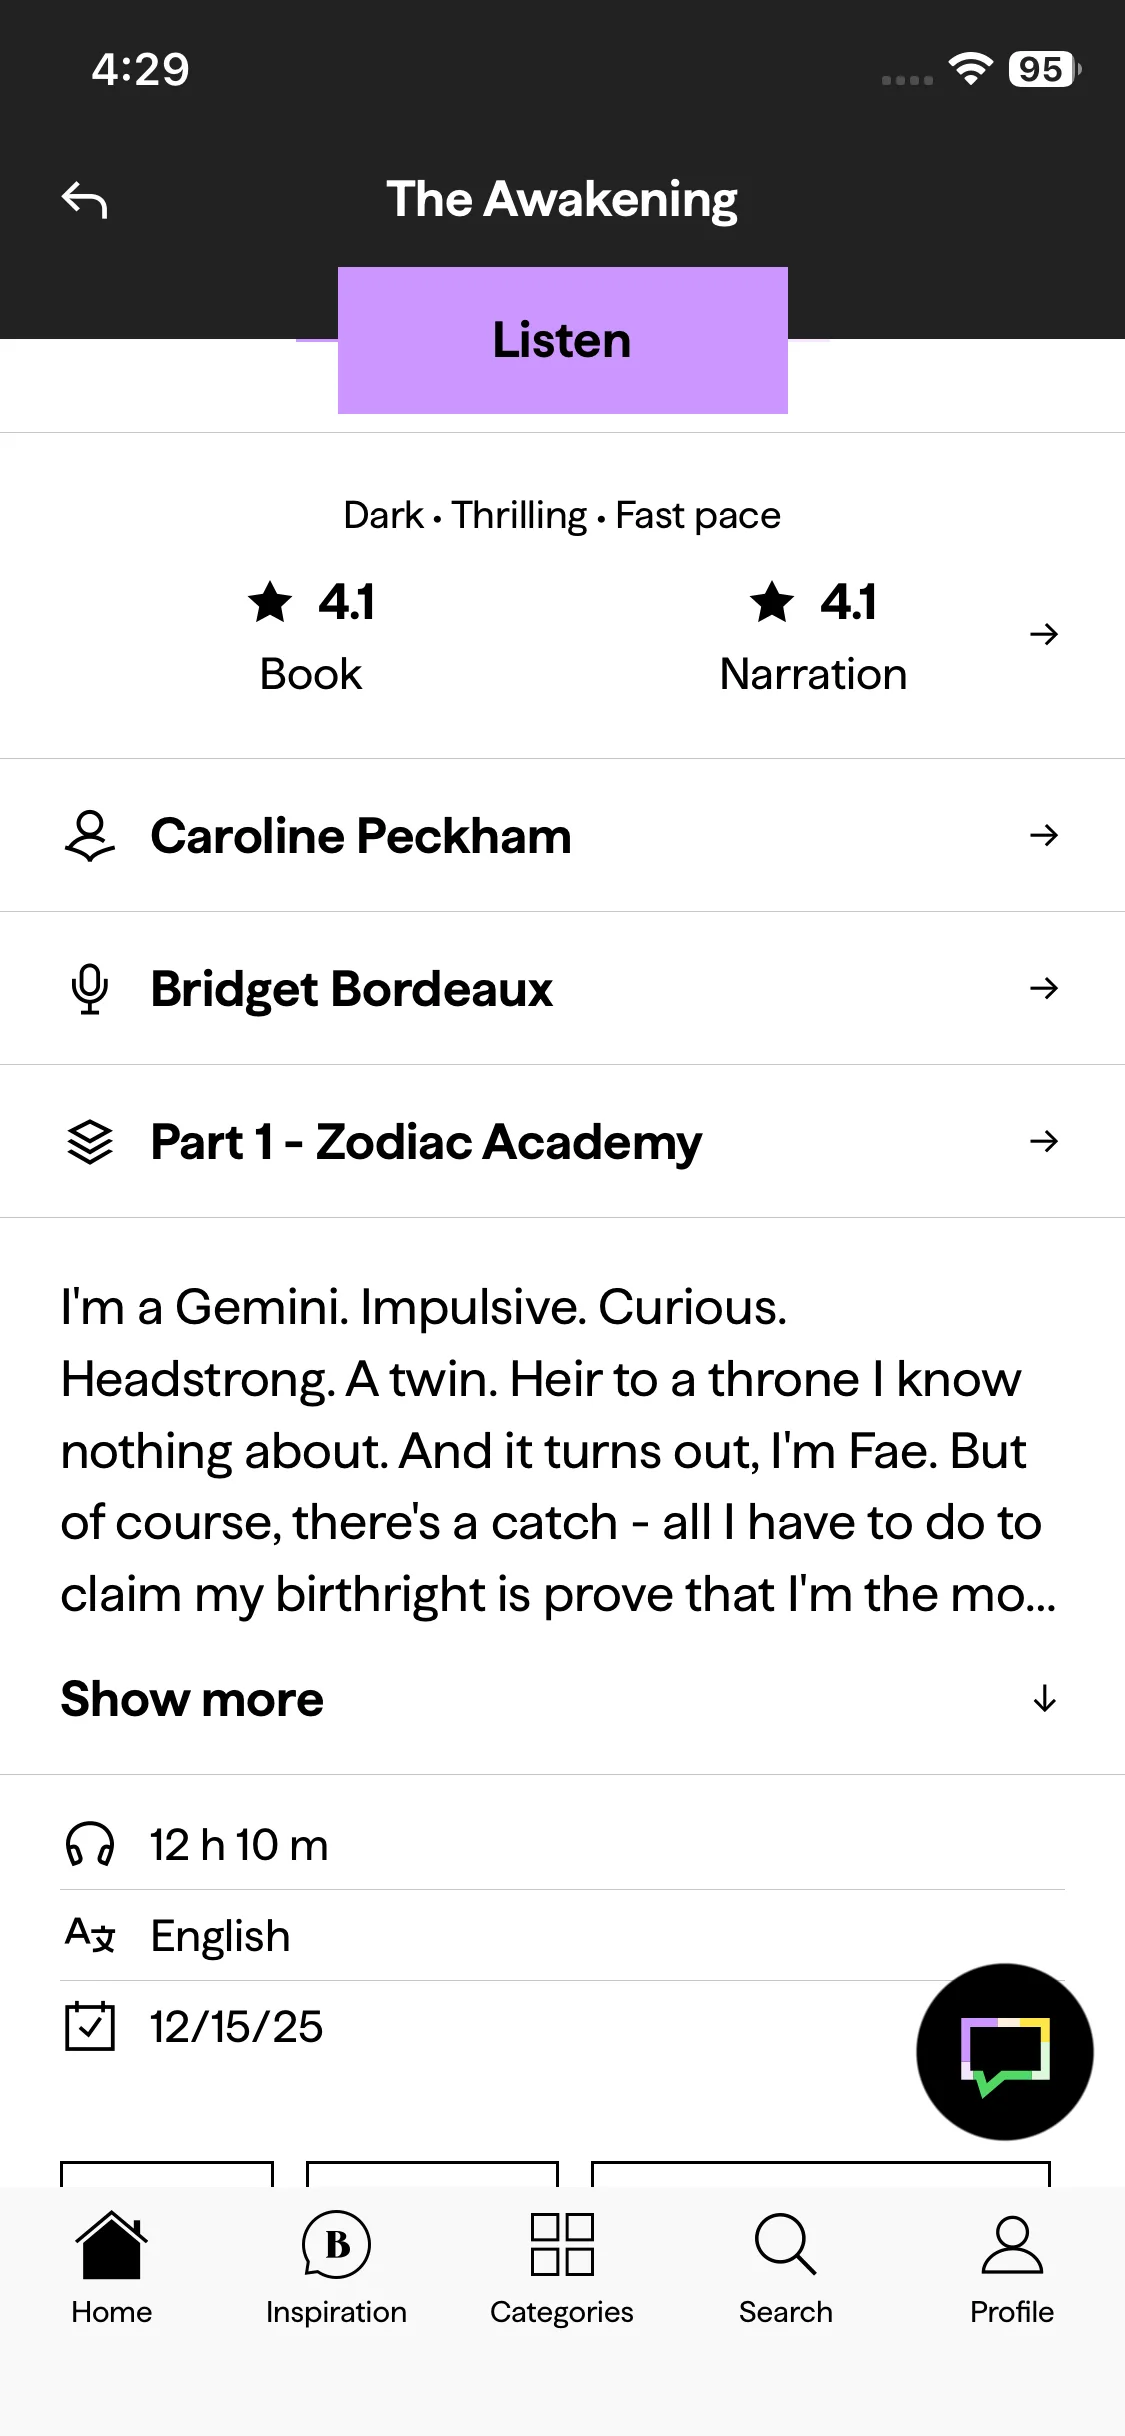Open the Part 1 - Zodiac Academy series

pyautogui.click(x=426, y=1142)
